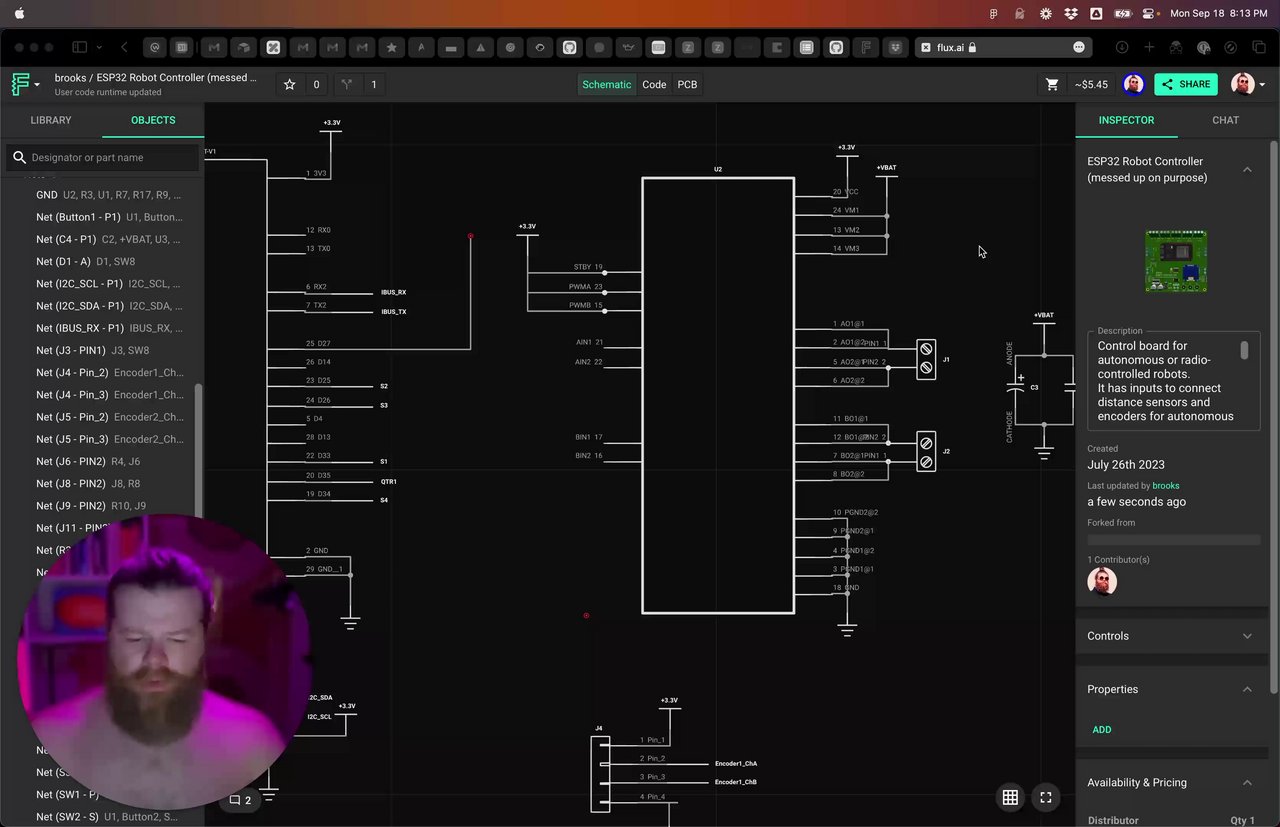This screenshot has width=1280, height=827.
Task: Click the fork icon next to count 1
Action: pyautogui.click(x=347, y=85)
